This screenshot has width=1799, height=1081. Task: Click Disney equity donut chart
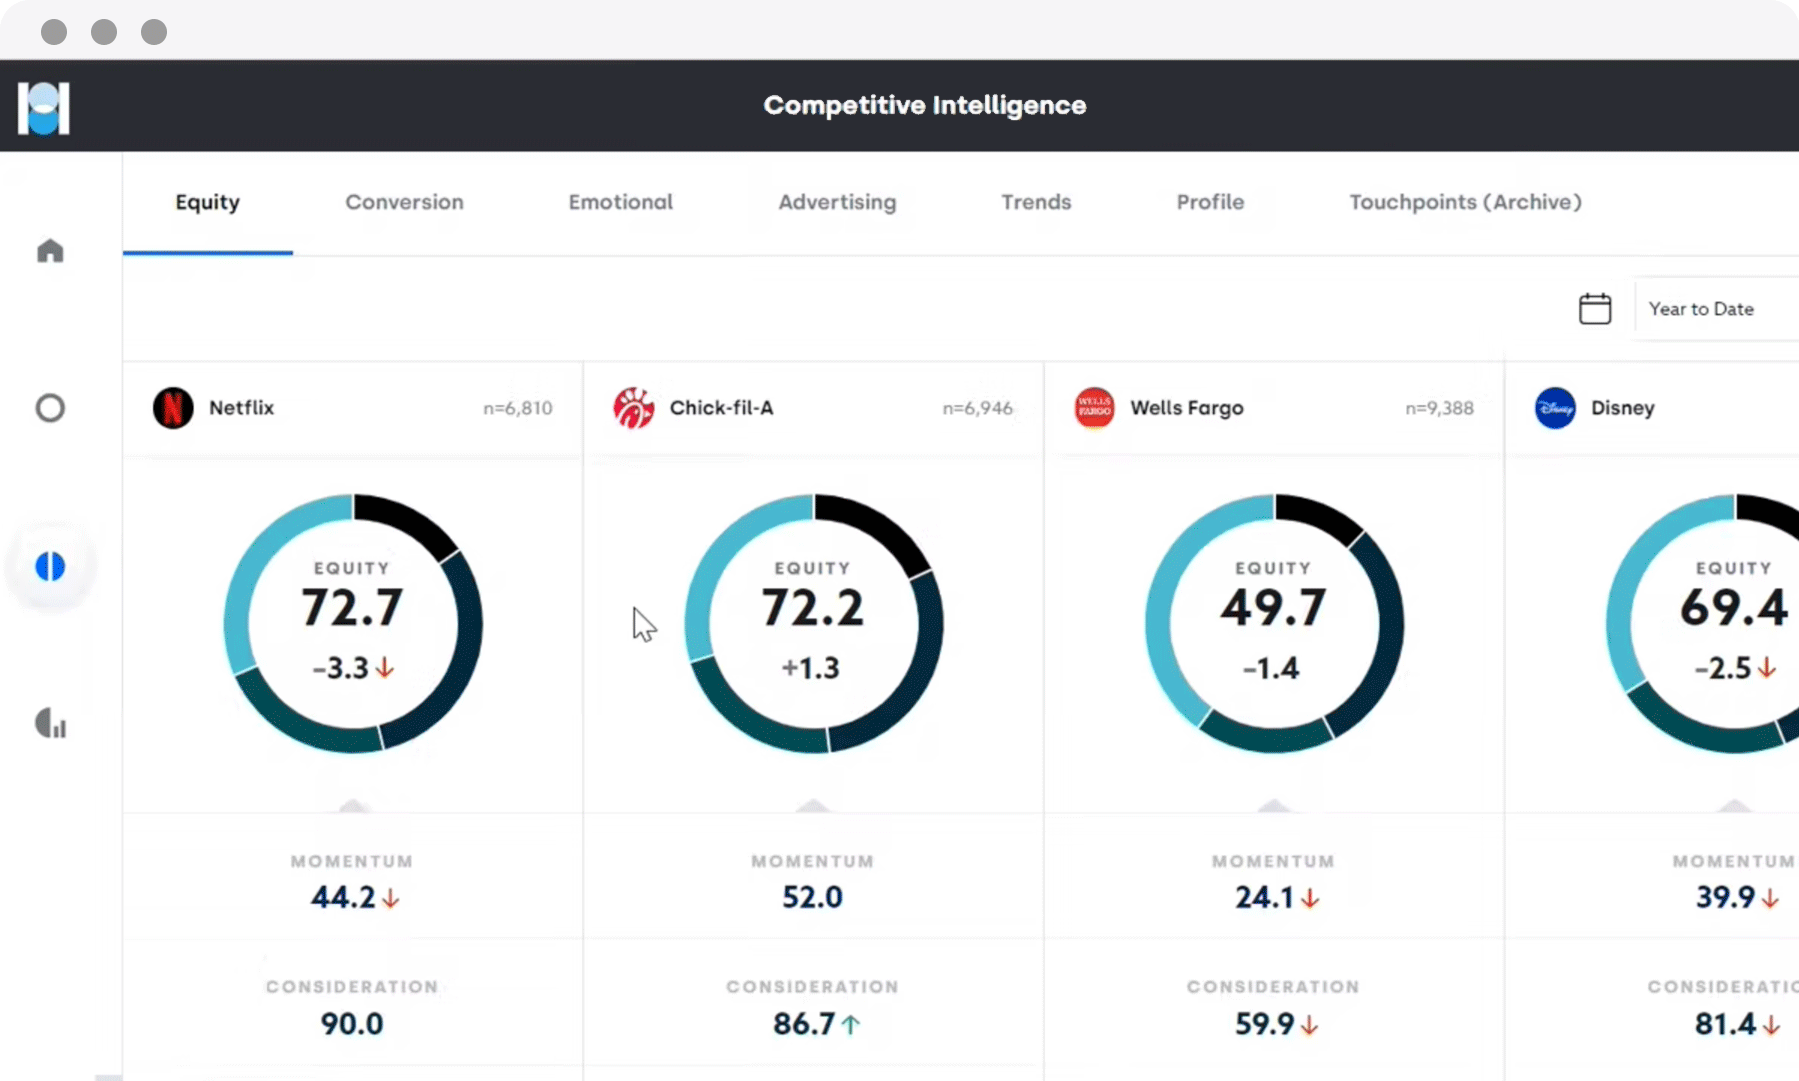[x=1703, y=623]
